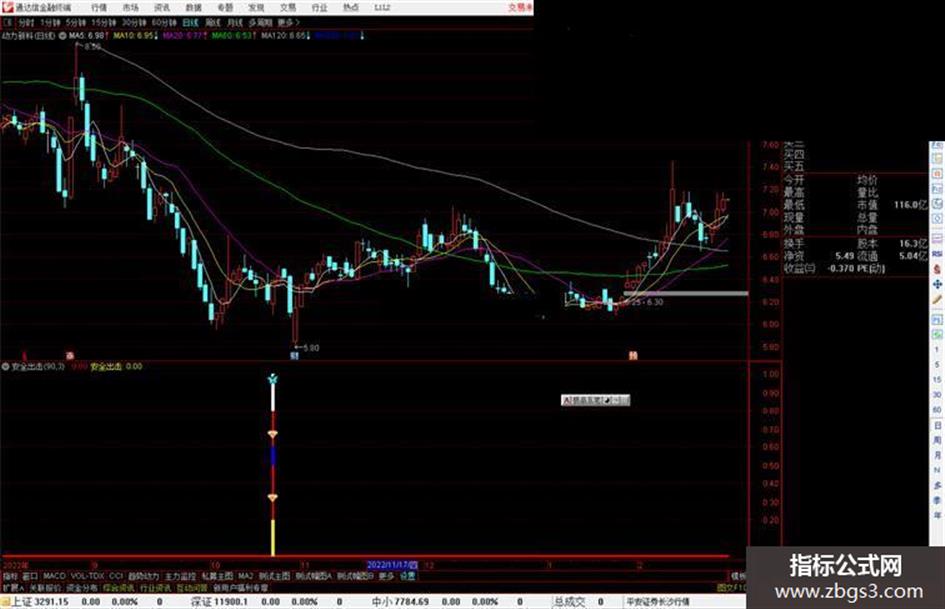This screenshot has height=609, width=945.
Task: Open the 指标 indicator tab
Action: pos(11,576)
